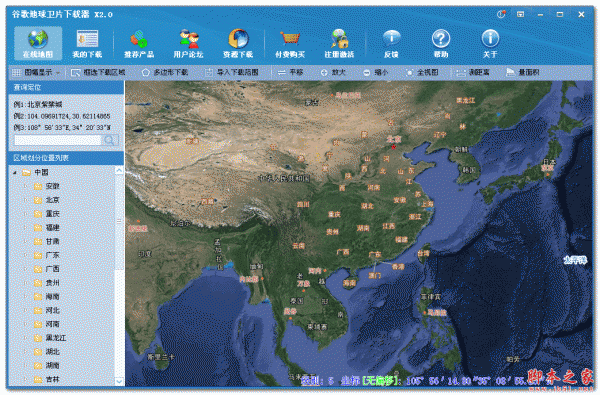The height and width of the screenshot is (395, 600).
Task: Select the 量面积 measure area tool
Action: pos(523,72)
